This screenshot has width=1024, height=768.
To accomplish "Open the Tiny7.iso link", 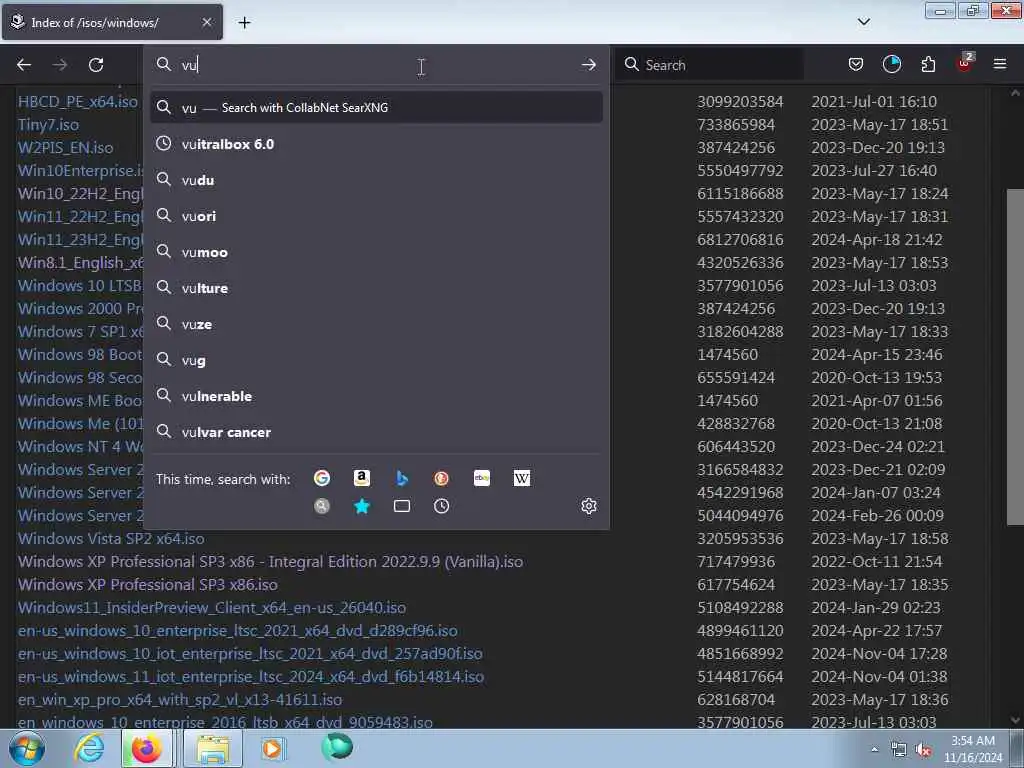I will click(48, 124).
